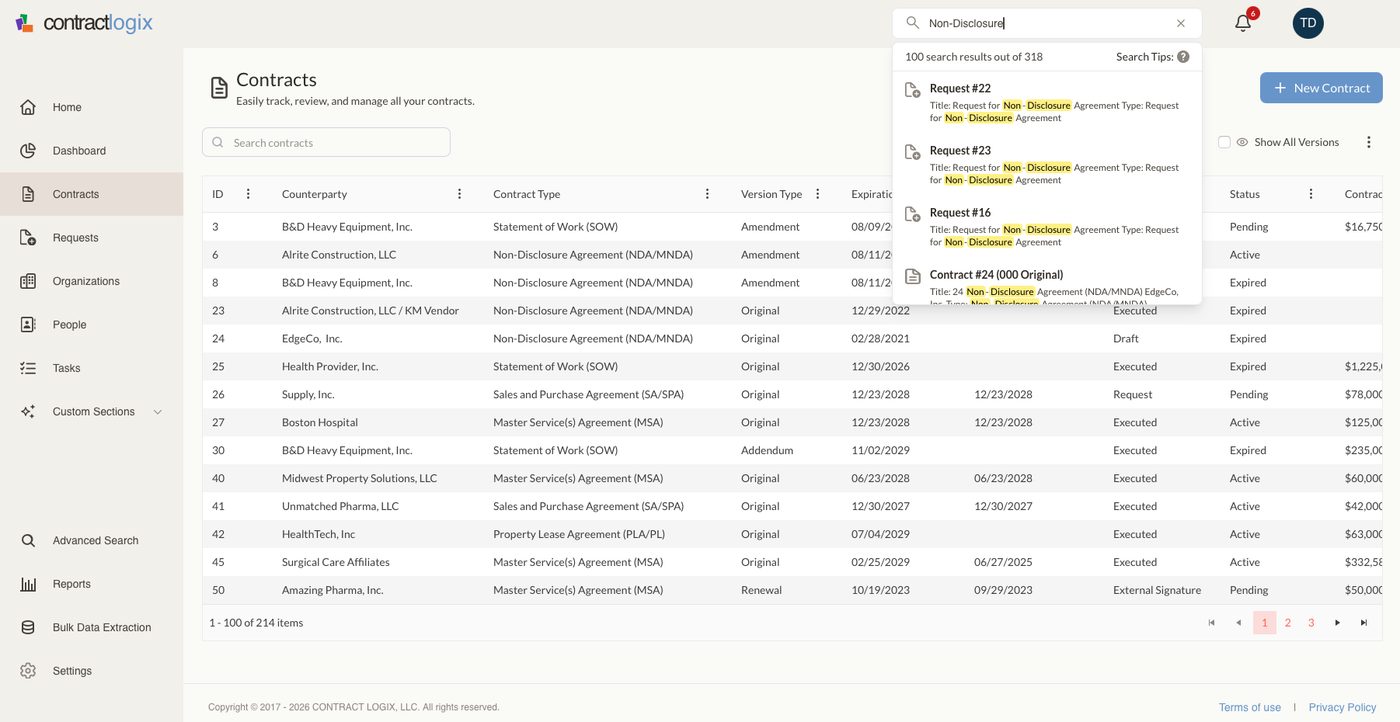Image resolution: width=1400 pixels, height=722 pixels.
Task: Open the Version Type column menu
Action: (817, 194)
